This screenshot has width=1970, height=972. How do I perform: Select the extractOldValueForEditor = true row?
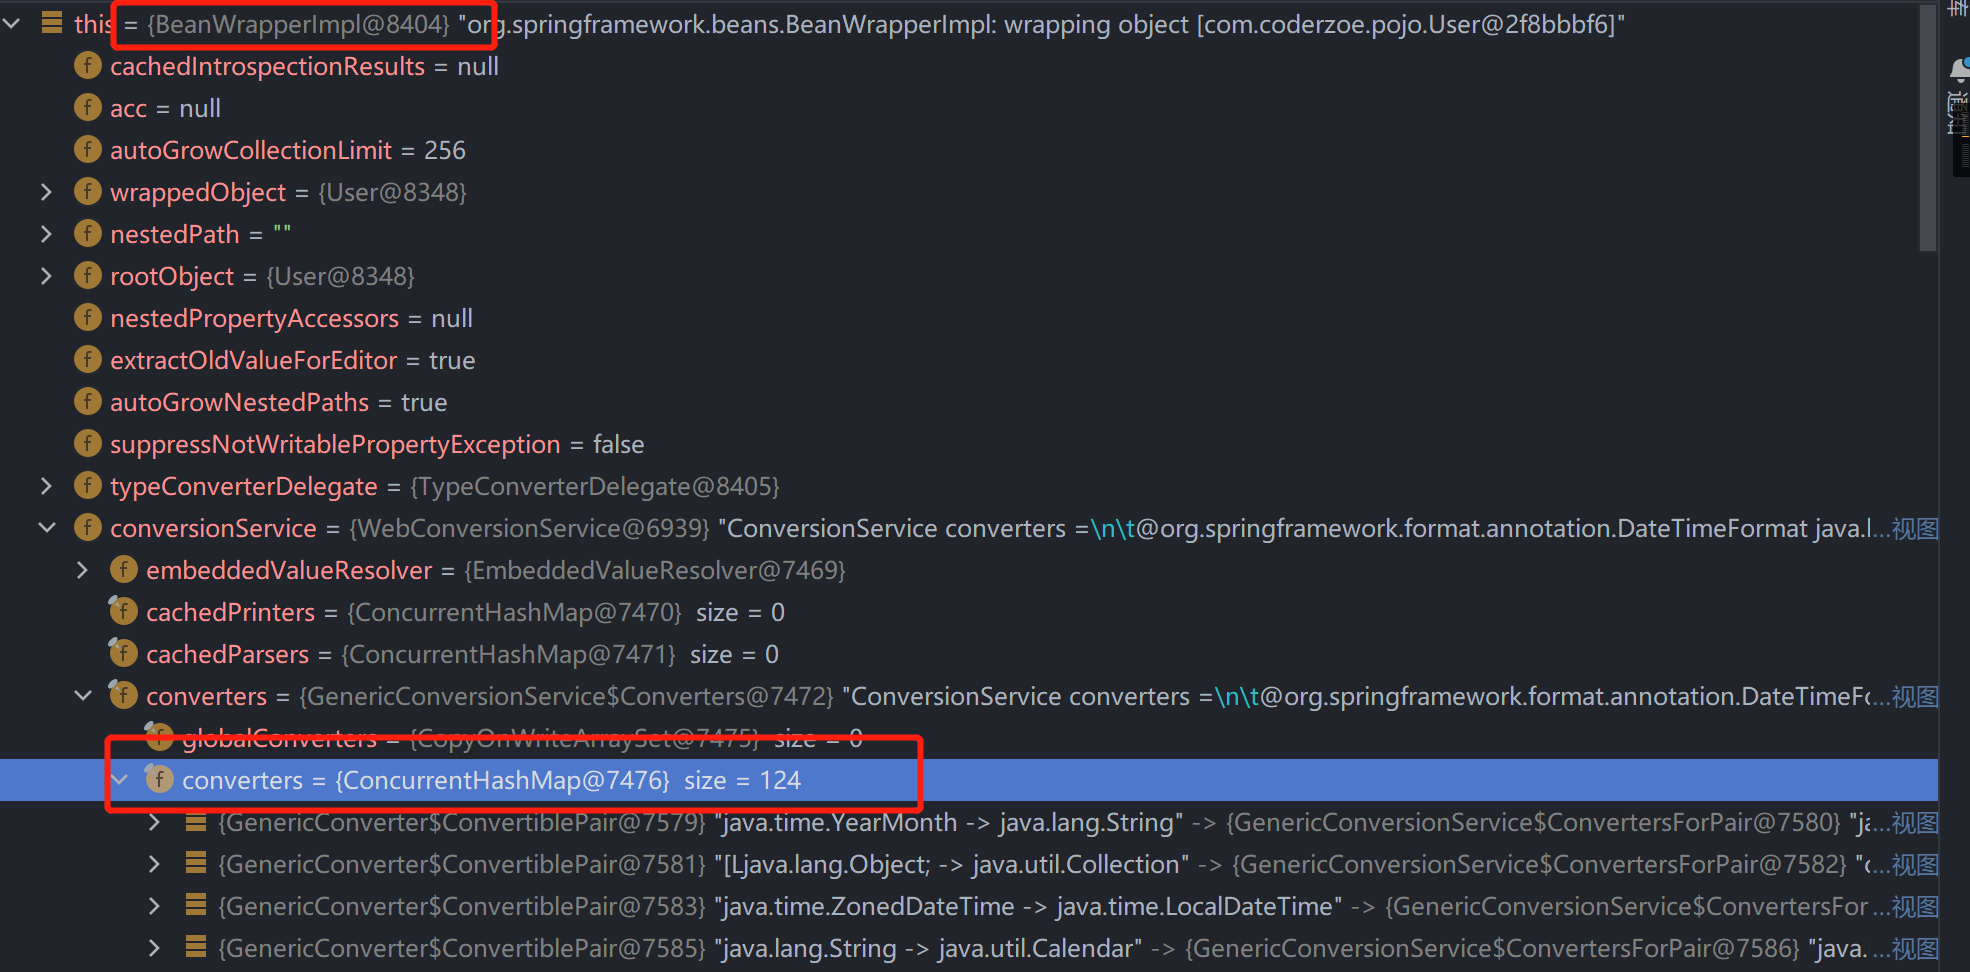tap(969, 360)
